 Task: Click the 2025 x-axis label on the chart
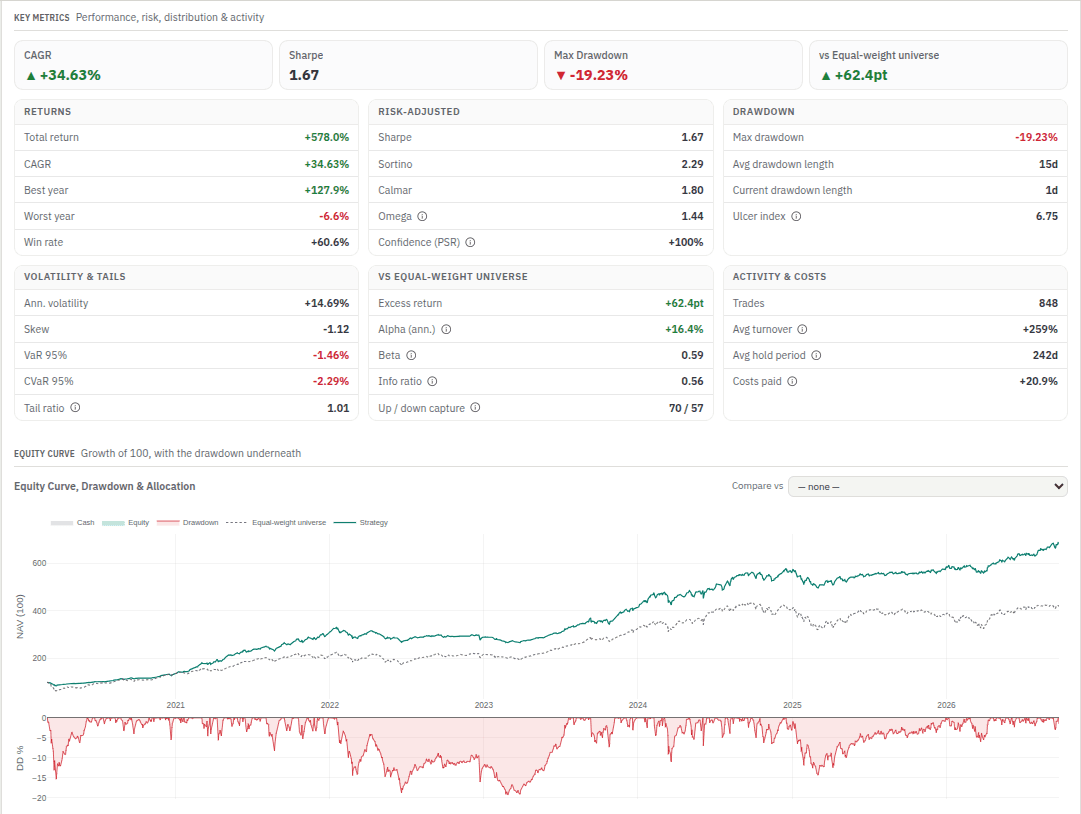tap(792, 705)
